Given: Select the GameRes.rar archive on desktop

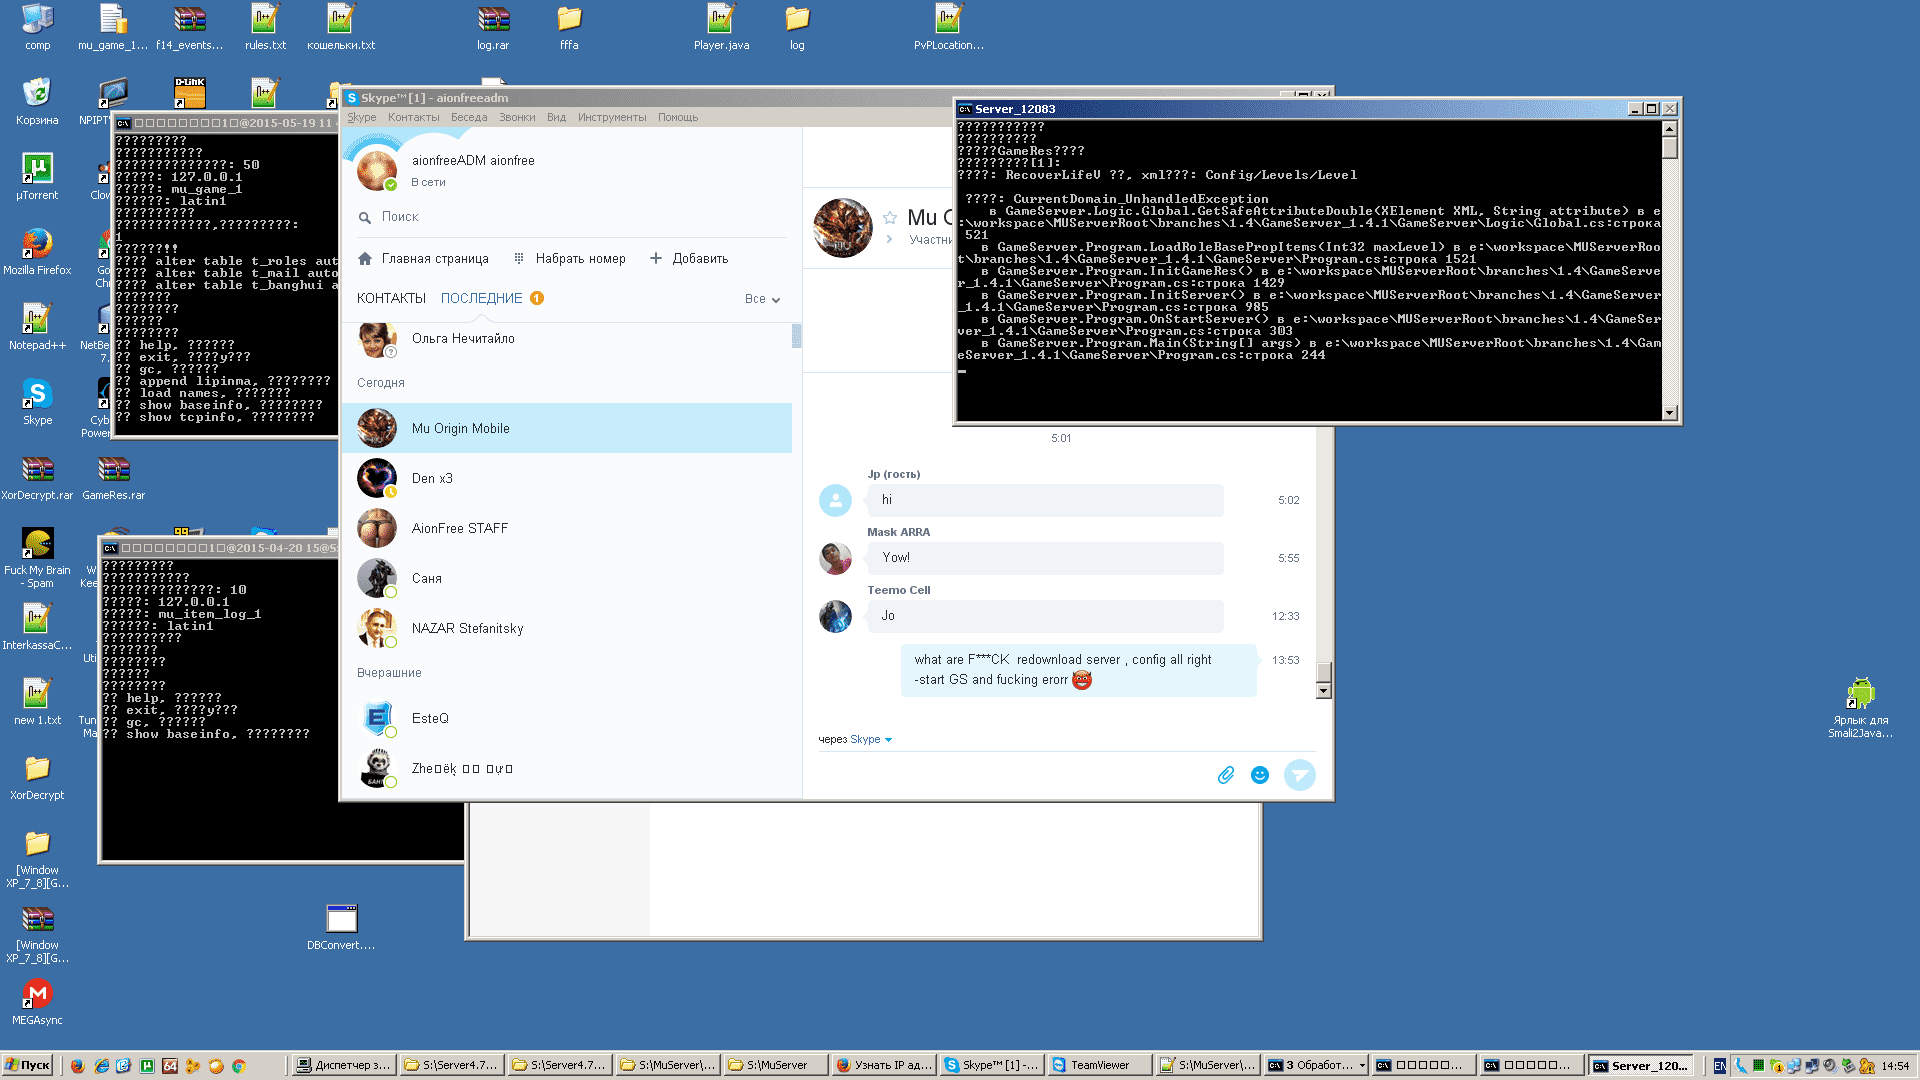Looking at the screenshot, I should 113,476.
